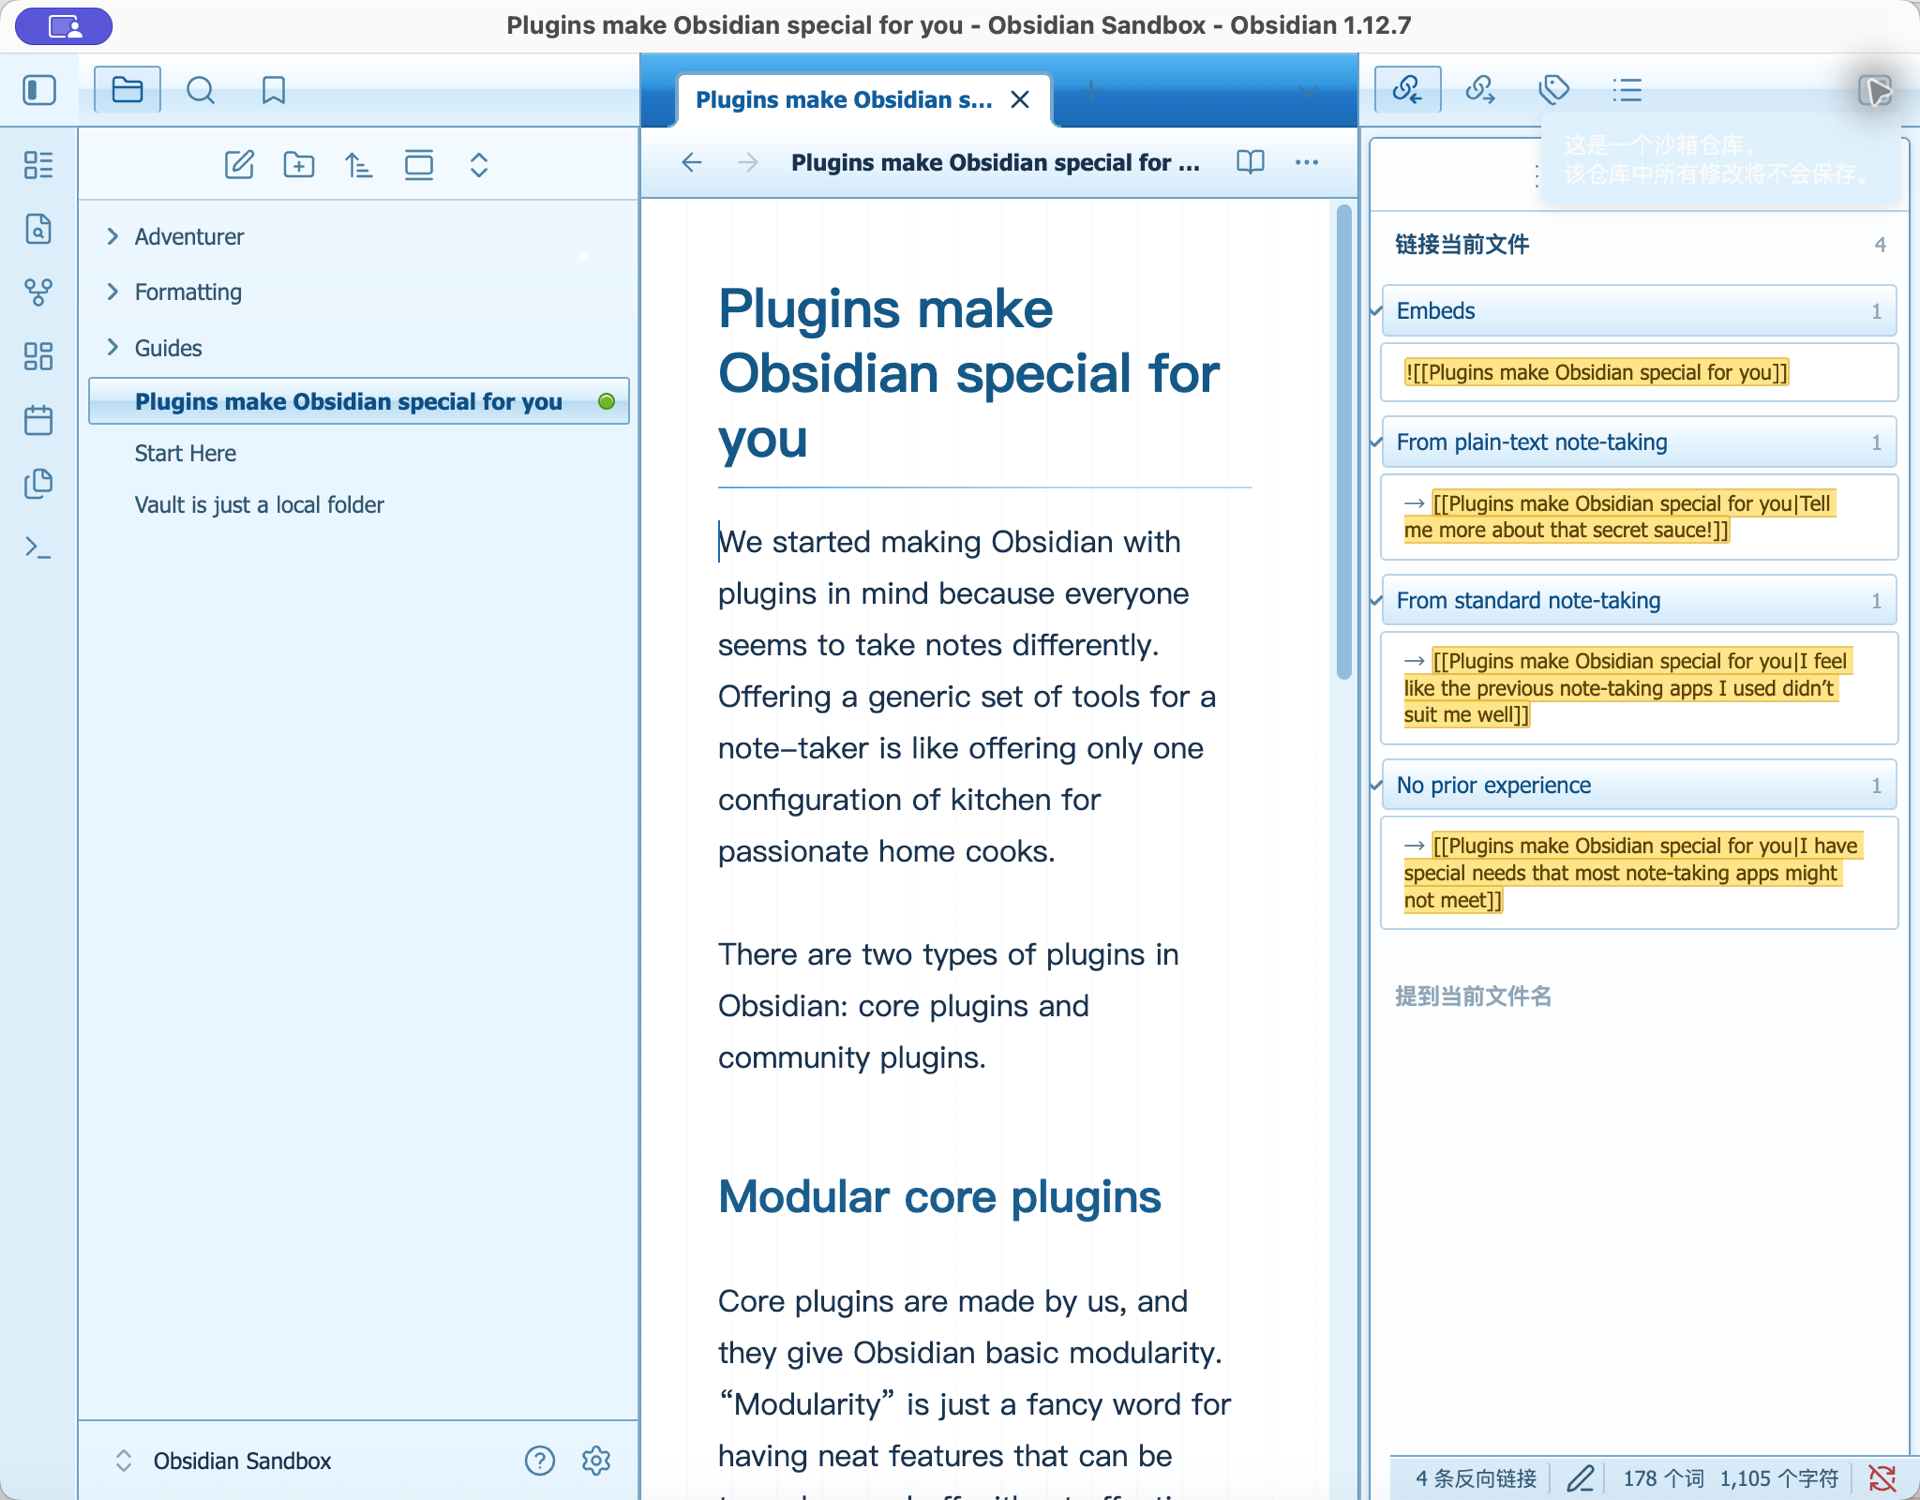The width and height of the screenshot is (1920, 1500).
Task: Open the templates ribbon icon
Action: click(x=38, y=484)
